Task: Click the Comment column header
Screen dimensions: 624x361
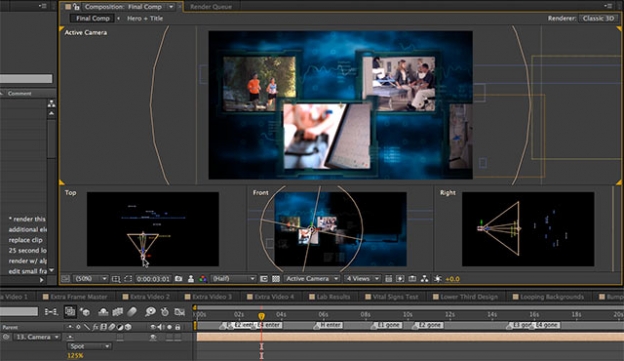Action: (20, 94)
